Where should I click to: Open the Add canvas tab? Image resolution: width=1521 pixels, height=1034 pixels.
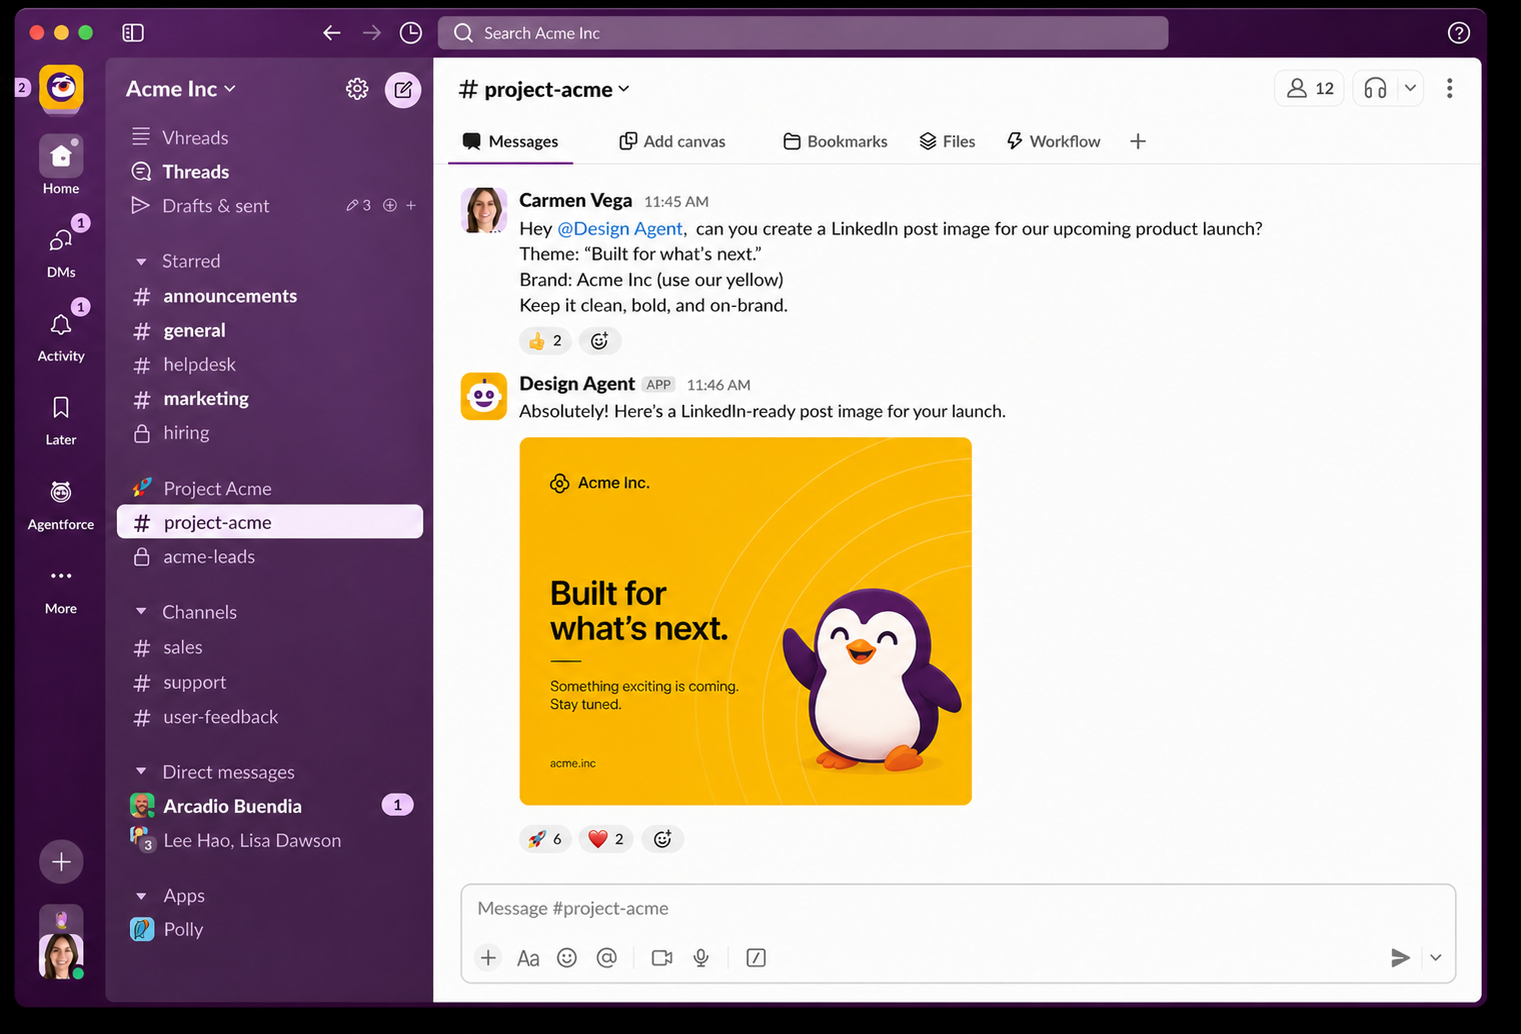point(673,142)
